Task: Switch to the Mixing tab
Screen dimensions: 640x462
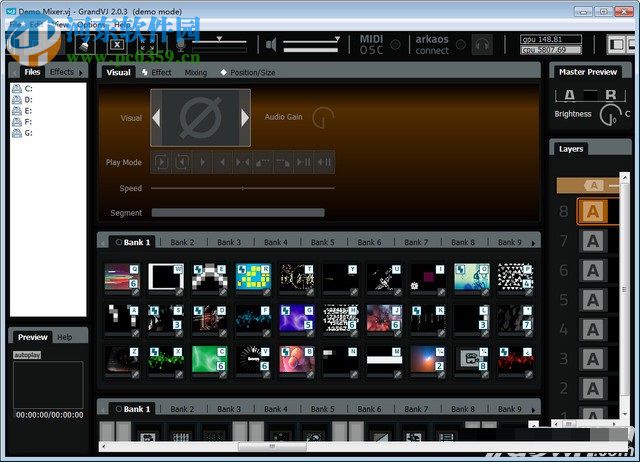Action: (x=196, y=72)
